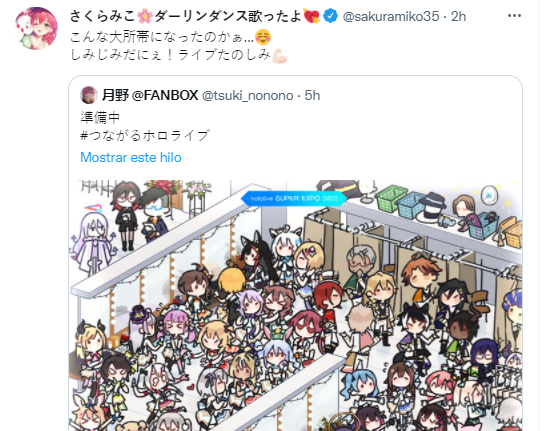Click the quoted tweet's small 月野 avatar
Screen dimensions: 552x431
click(x=89, y=95)
